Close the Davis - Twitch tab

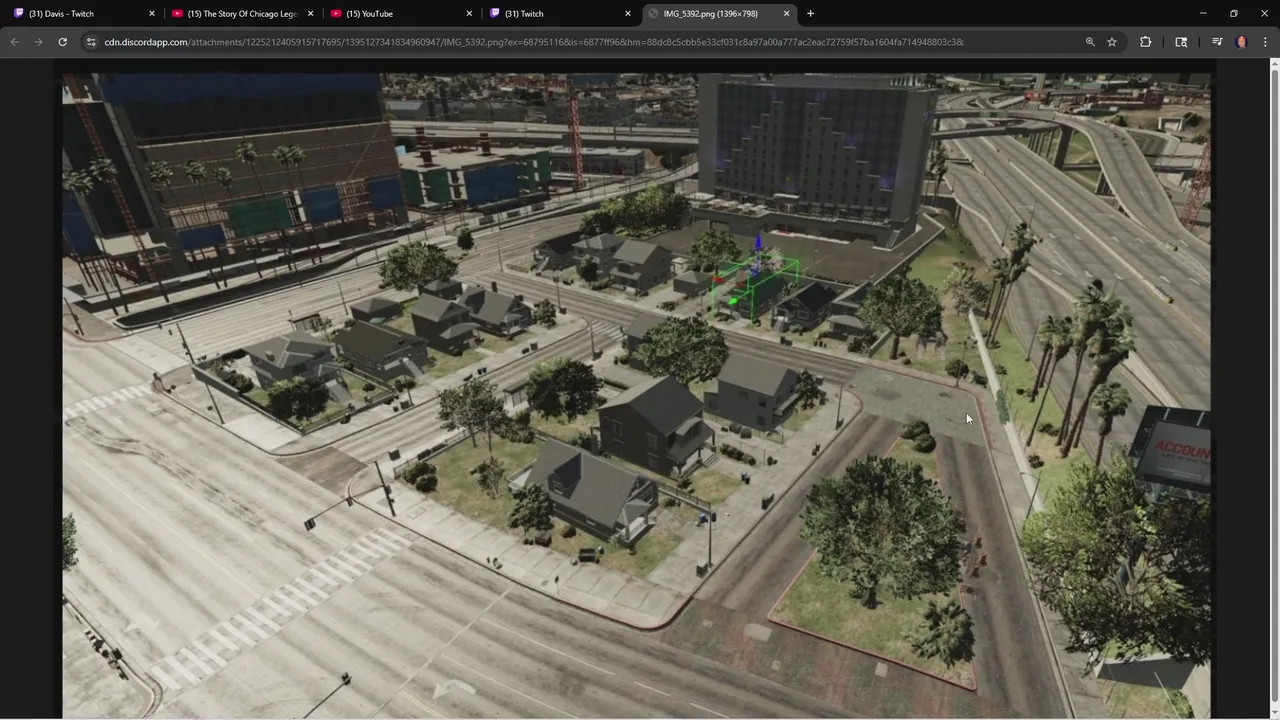click(152, 14)
